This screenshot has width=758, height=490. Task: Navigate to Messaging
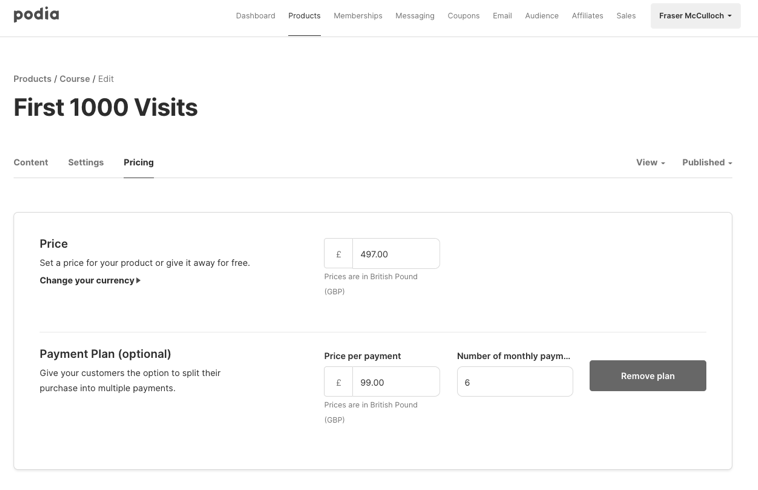(x=414, y=16)
